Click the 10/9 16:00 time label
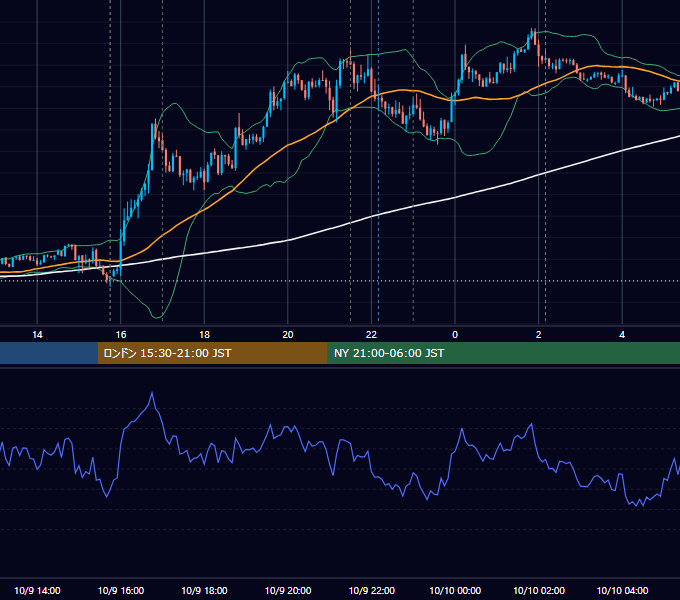Image resolution: width=680 pixels, height=600 pixels. tap(121, 590)
